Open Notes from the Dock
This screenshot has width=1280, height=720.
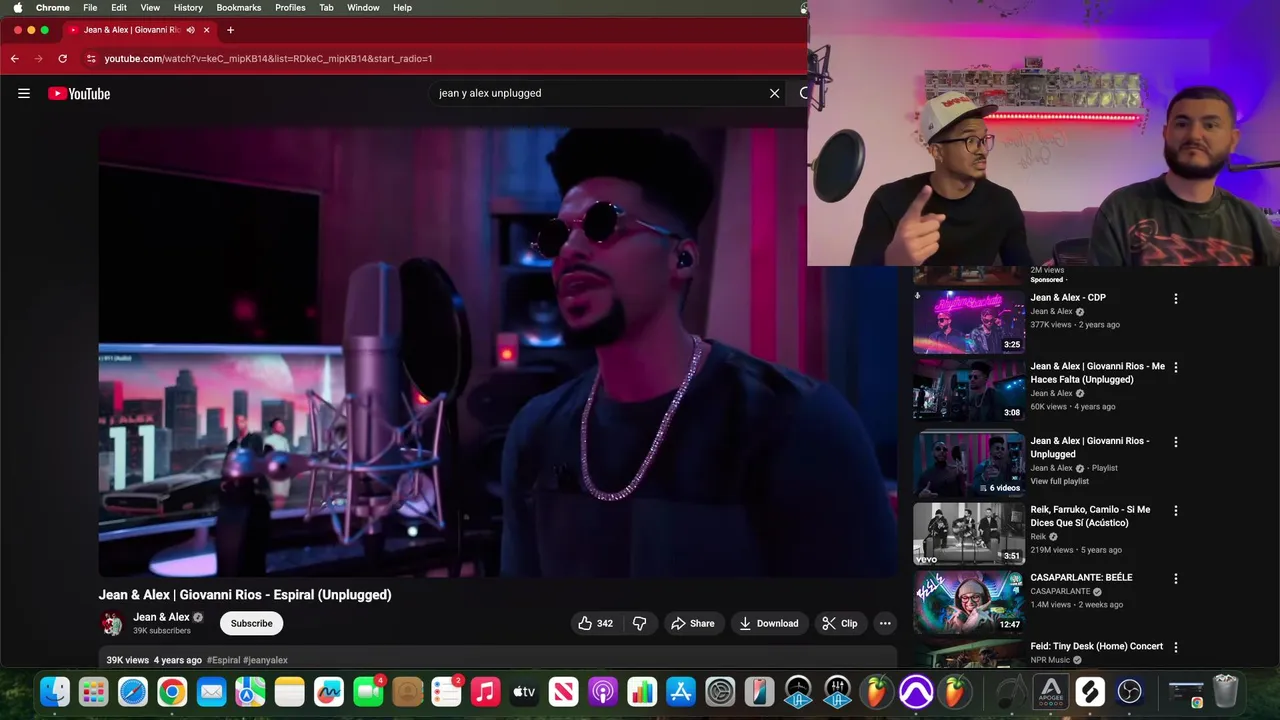[289, 691]
